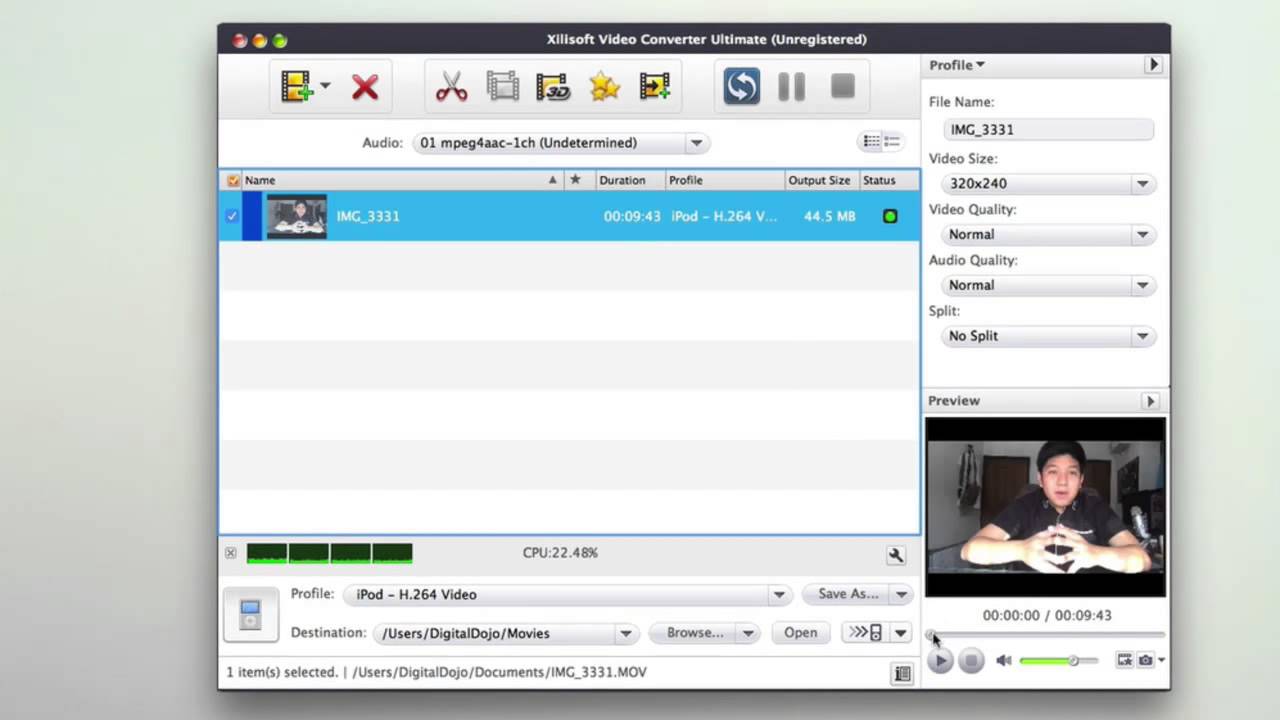Image resolution: width=1280 pixels, height=720 pixels.
Task: Open the 3D conversion tool
Action: pos(553,86)
